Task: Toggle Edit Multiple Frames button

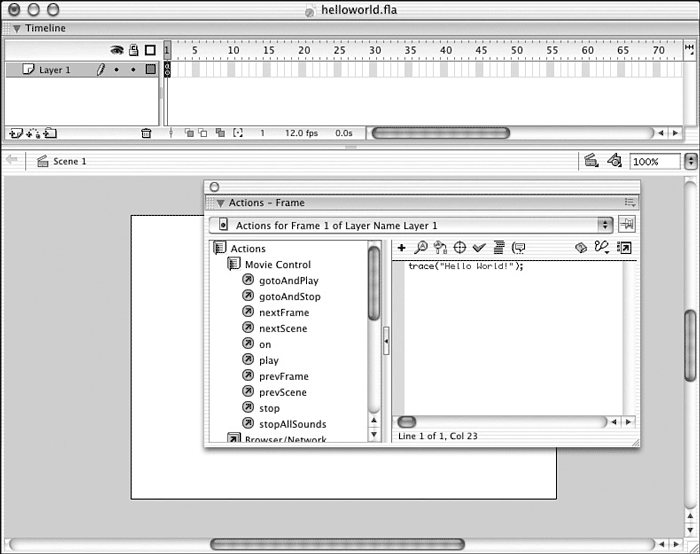Action: tap(220, 133)
